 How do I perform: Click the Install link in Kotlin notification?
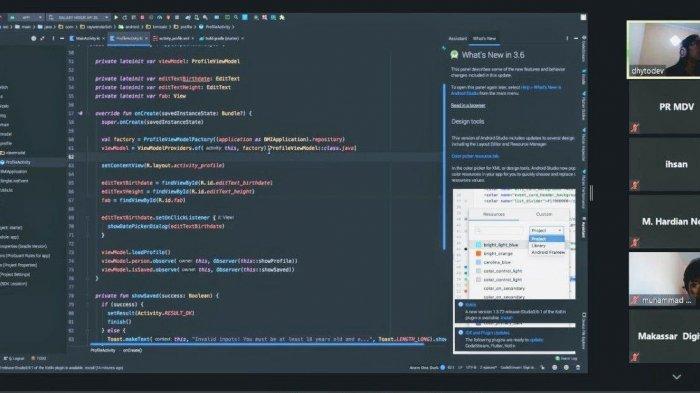pyautogui.click(x=506, y=318)
